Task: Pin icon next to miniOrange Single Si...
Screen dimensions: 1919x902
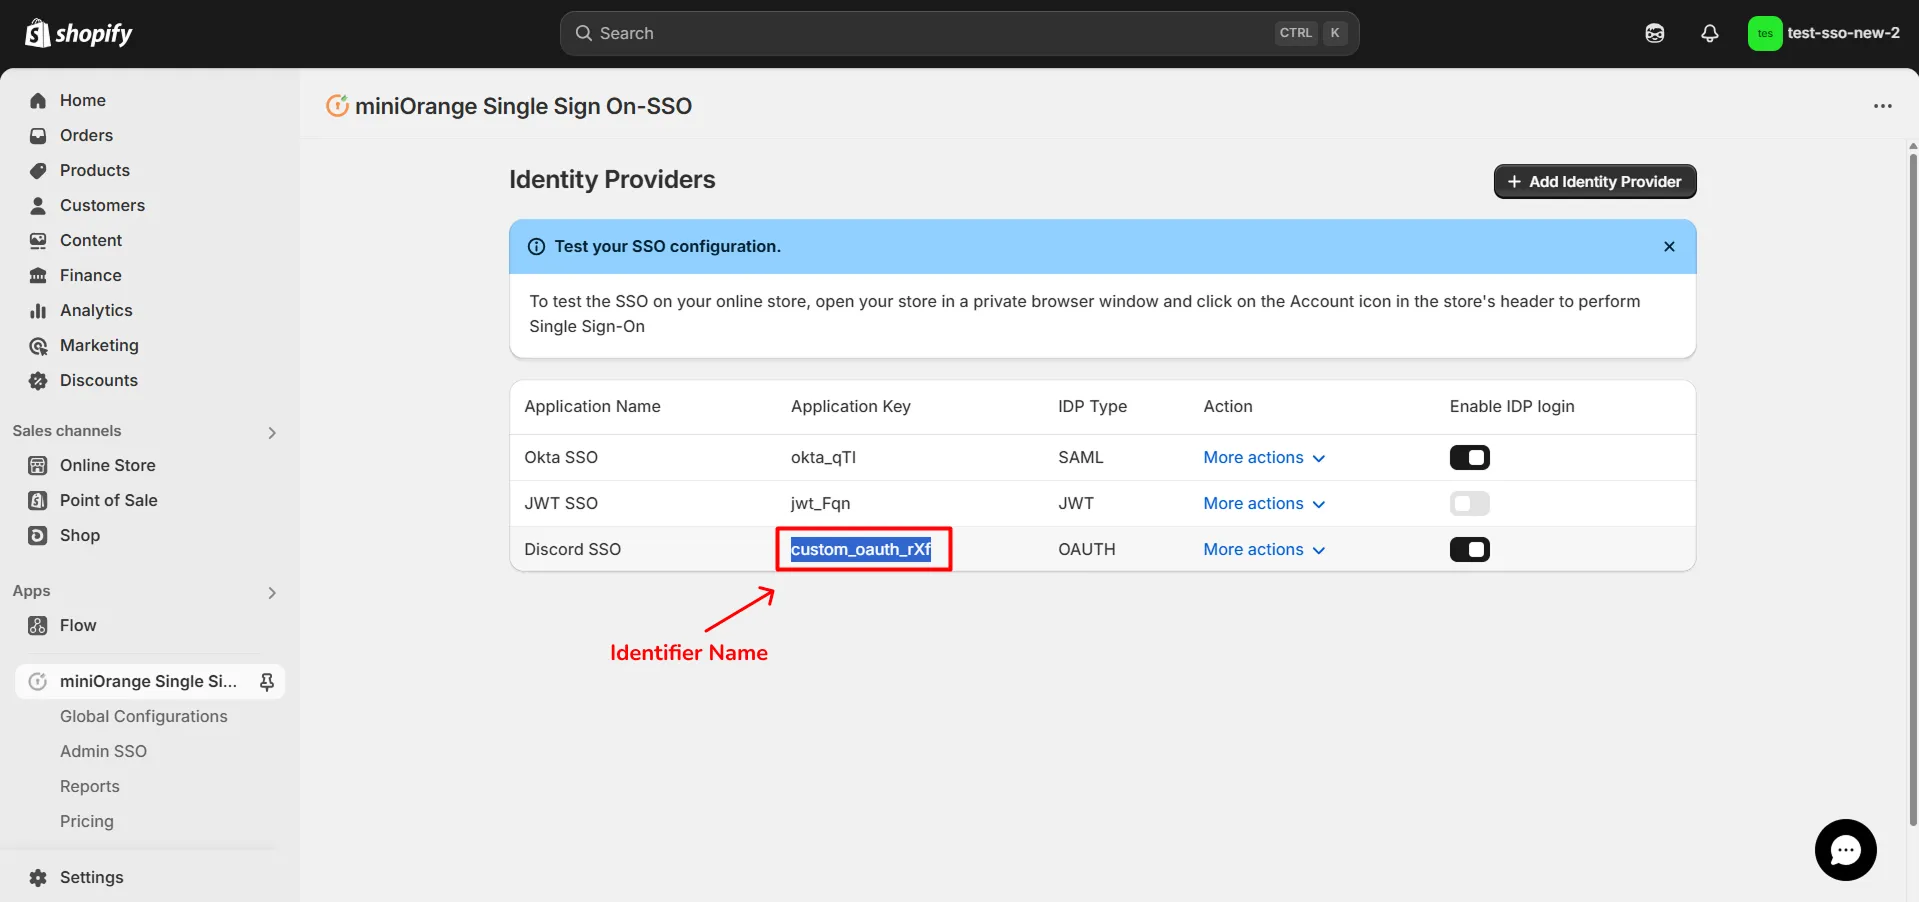Action: [x=267, y=682]
